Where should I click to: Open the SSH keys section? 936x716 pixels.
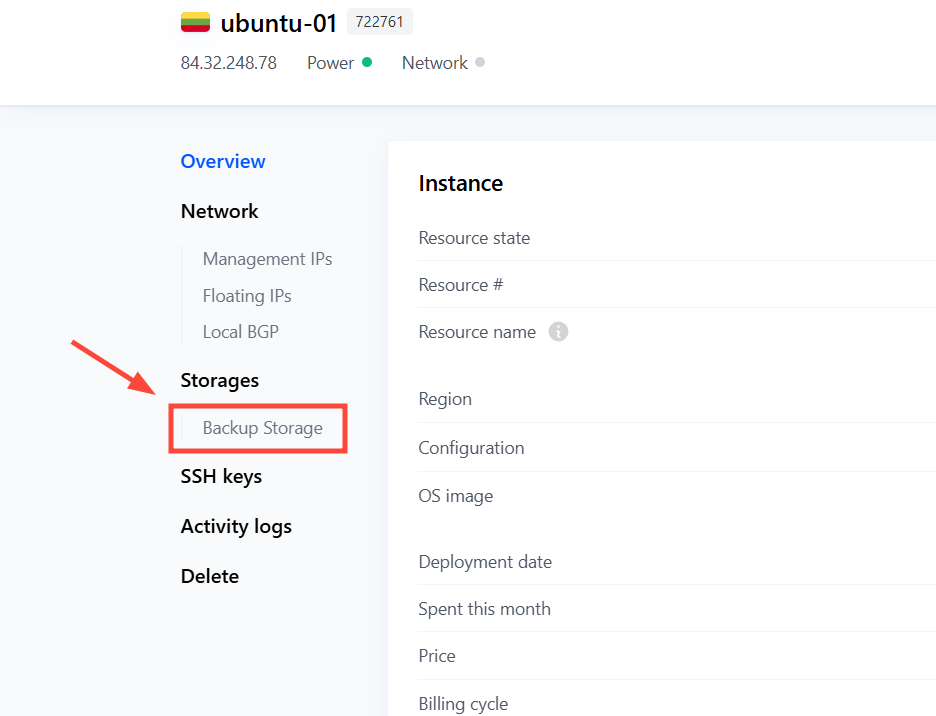click(x=221, y=476)
